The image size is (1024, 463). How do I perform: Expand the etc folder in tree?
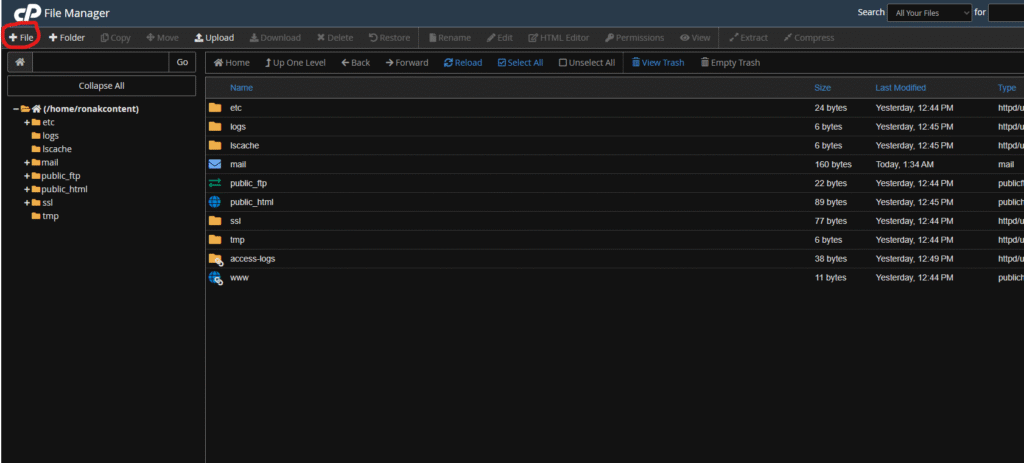27,122
